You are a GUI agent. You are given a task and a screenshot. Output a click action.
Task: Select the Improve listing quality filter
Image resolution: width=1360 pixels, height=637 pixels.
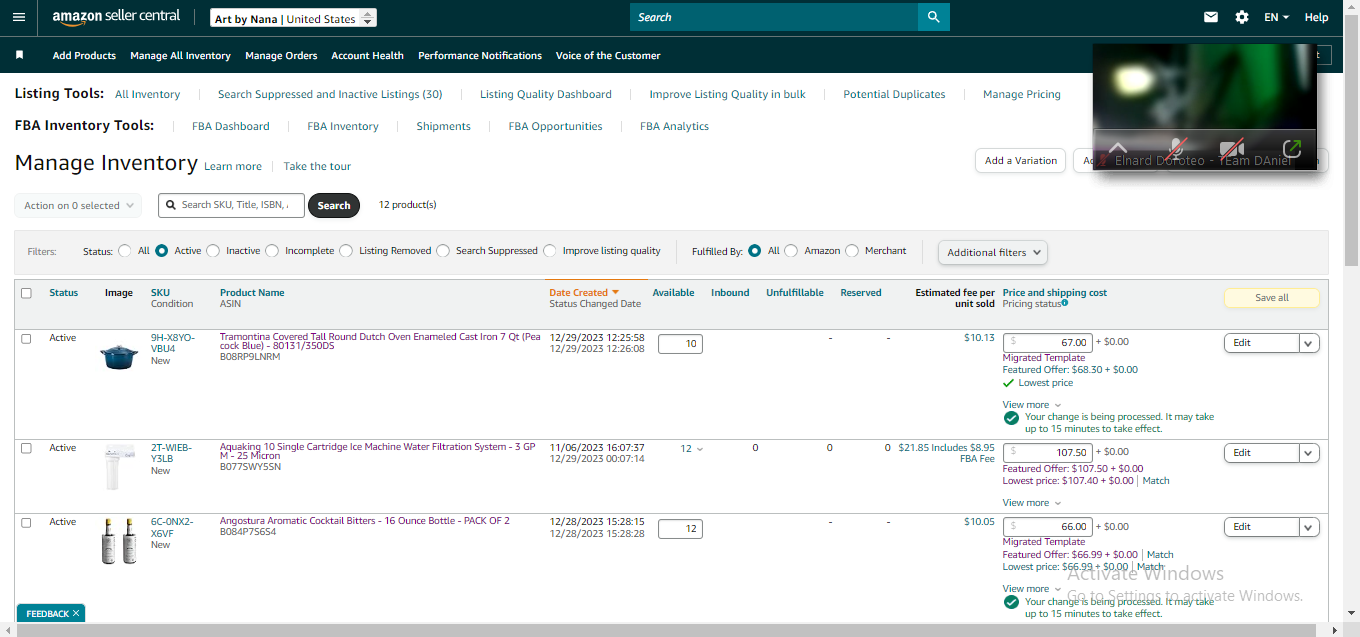pyautogui.click(x=549, y=251)
